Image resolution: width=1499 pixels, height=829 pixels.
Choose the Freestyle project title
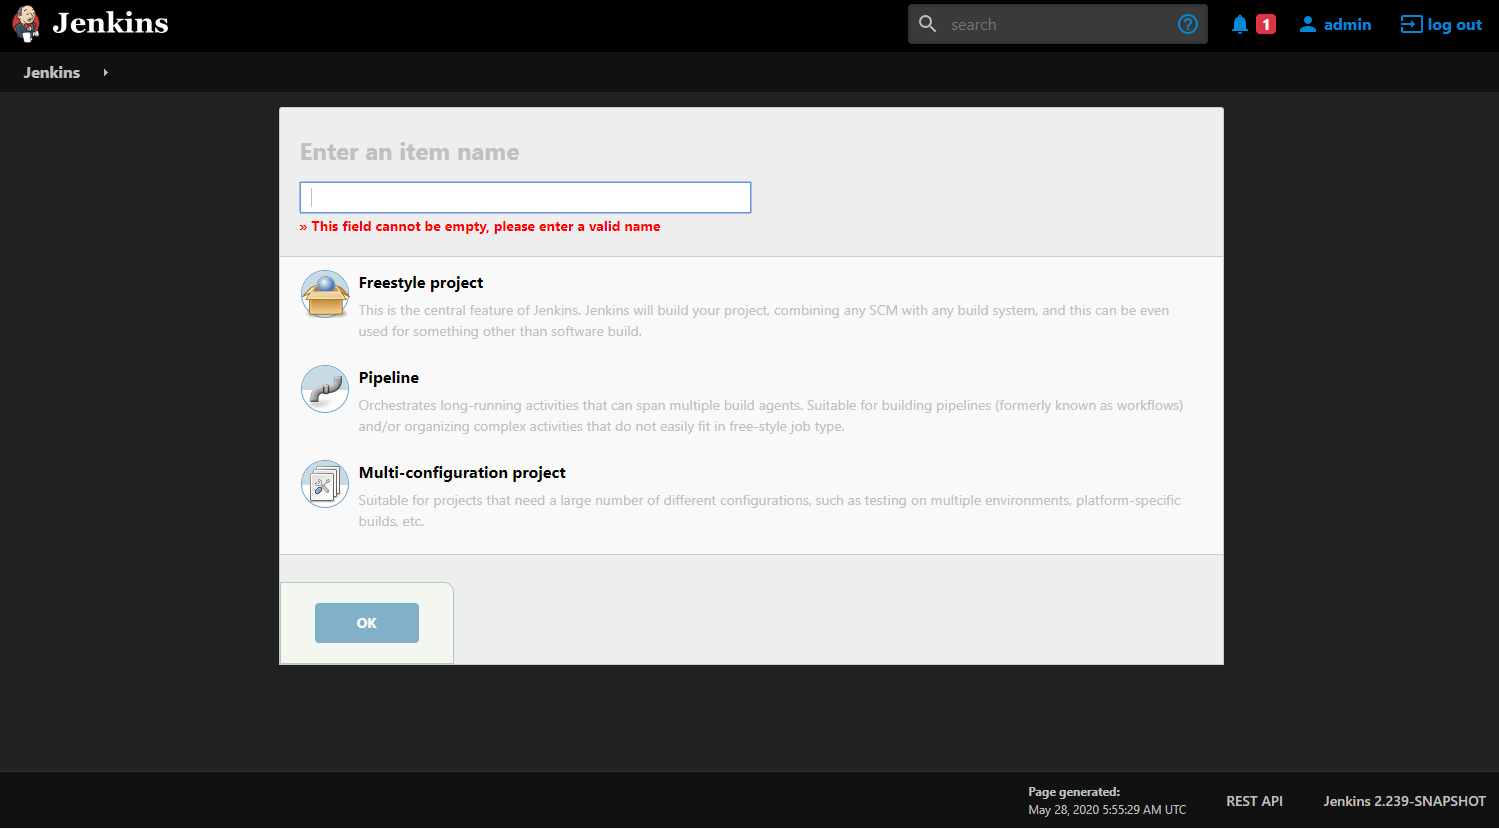[421, 283]
